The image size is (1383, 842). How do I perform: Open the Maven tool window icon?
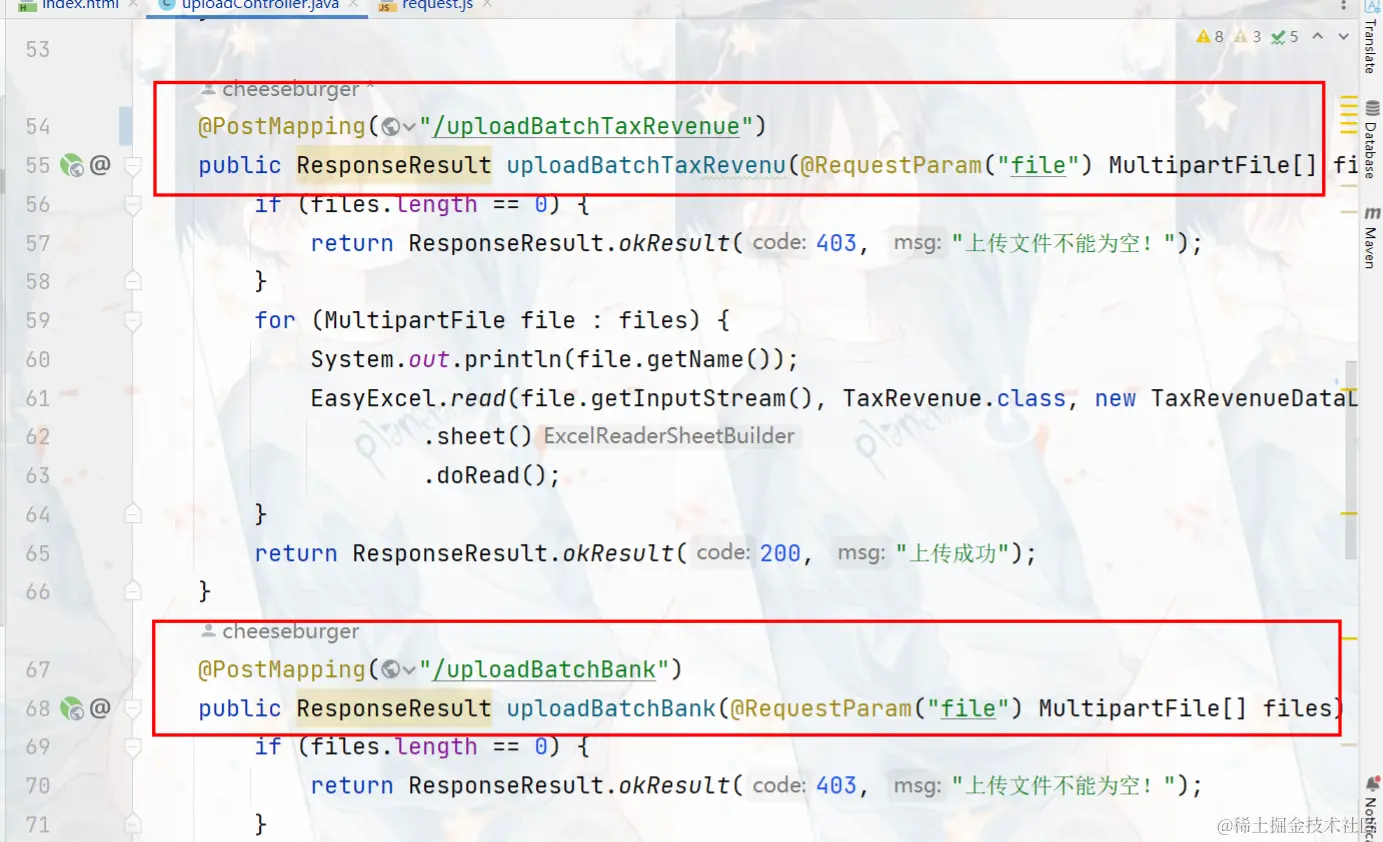[1372, 213]
